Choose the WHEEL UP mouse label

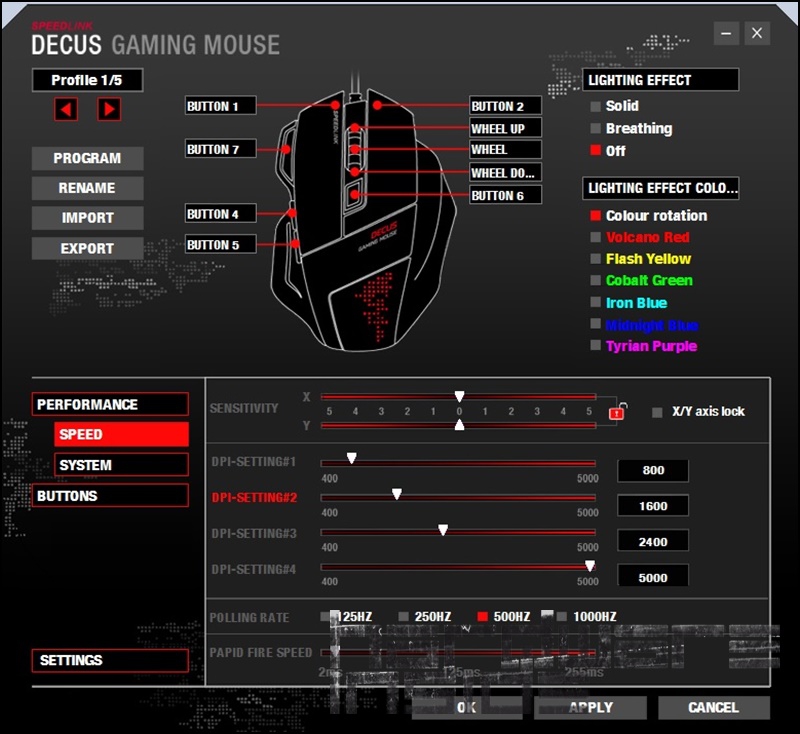[x=505, y=128]
